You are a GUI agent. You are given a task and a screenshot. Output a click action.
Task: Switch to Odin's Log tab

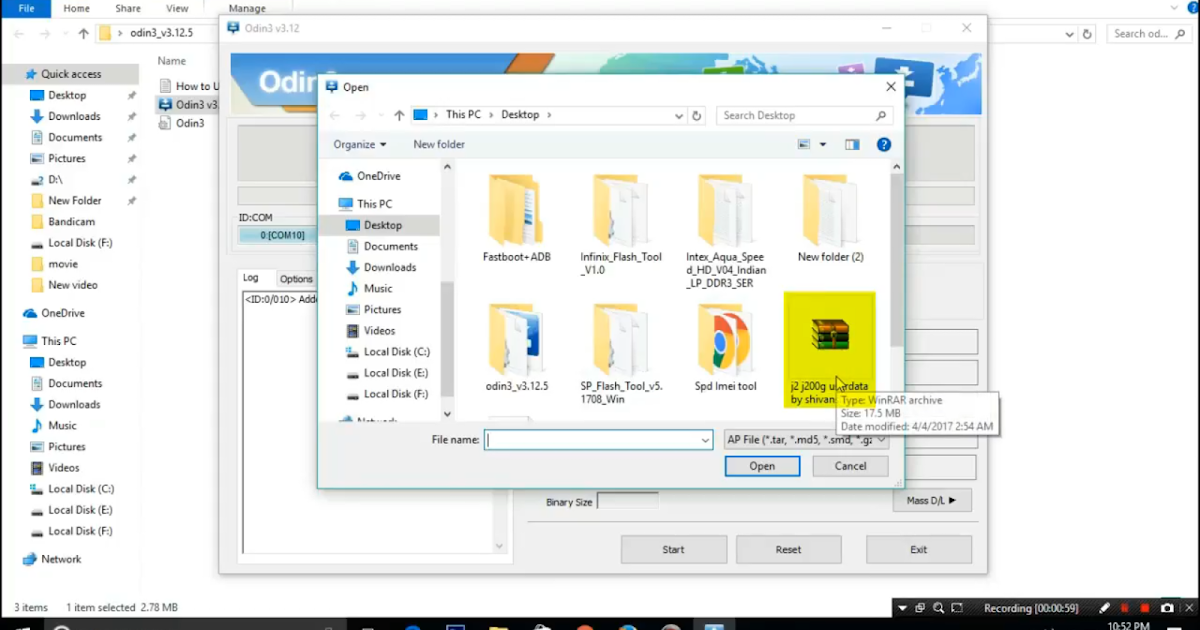coord(251,278)
